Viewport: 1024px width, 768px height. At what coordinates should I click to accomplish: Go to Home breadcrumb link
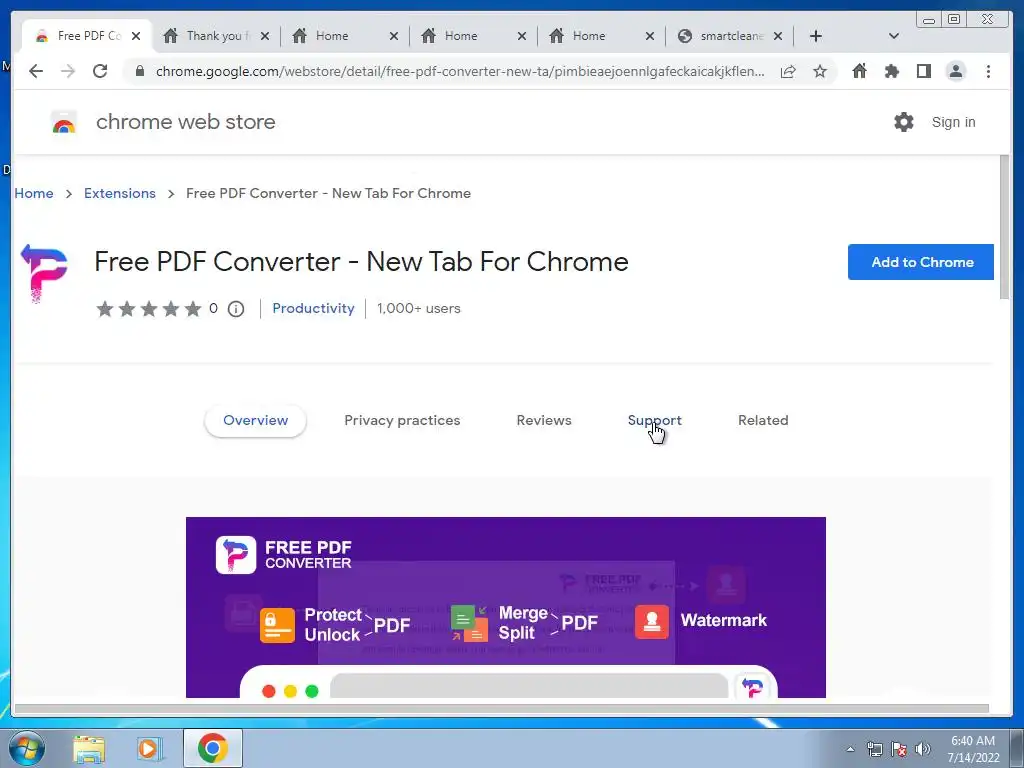tap(34, 193)
